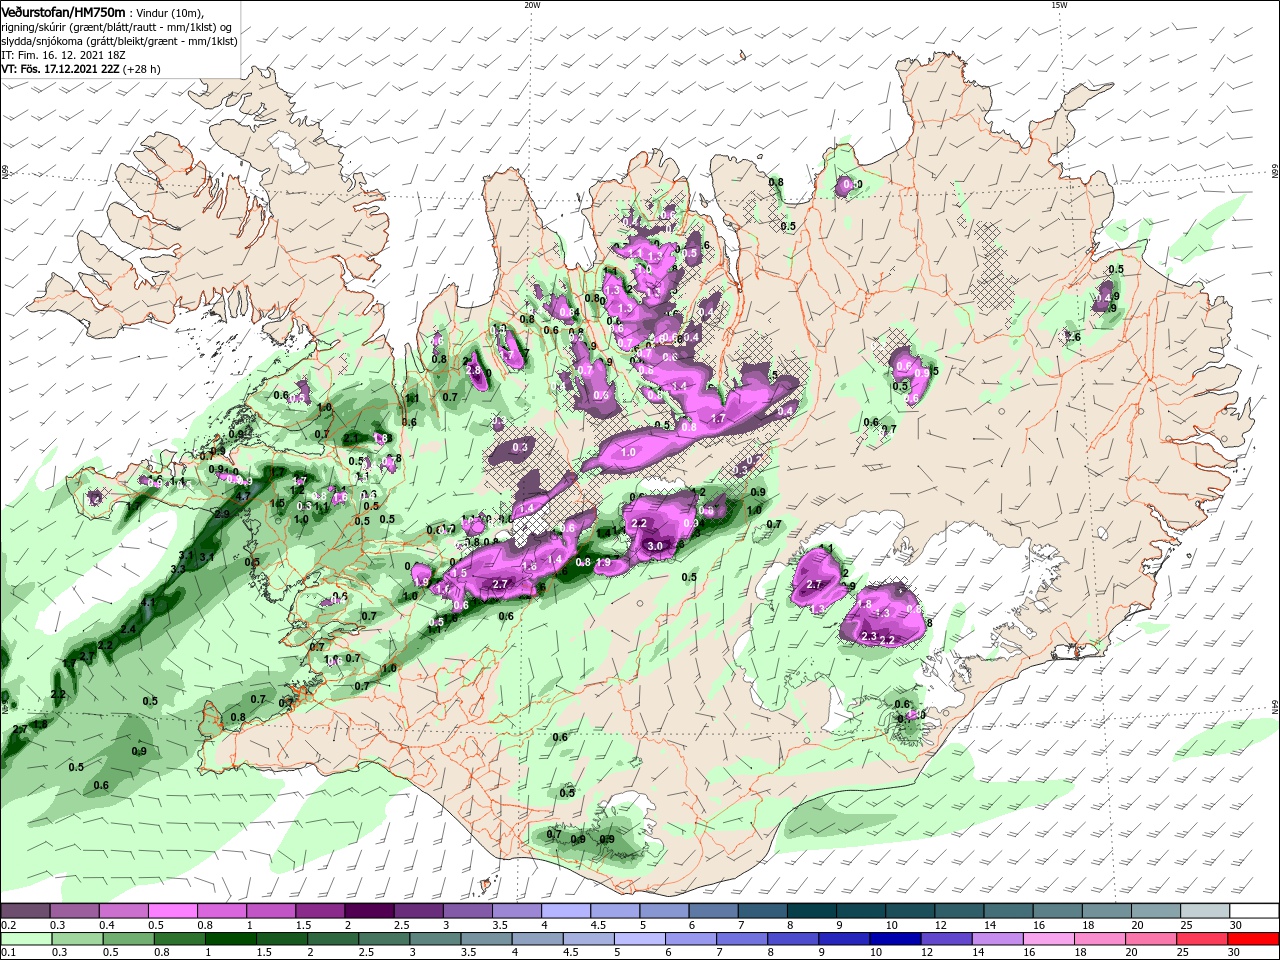This screenshot has height=960, width=1280.
Task: Click the 2.9 rainfall value on the map
Action: 222,514
